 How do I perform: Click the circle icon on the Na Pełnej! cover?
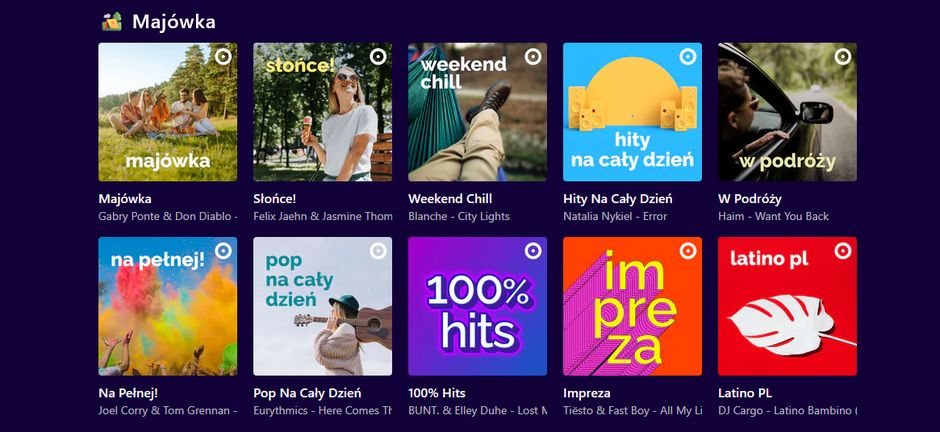click(223, 251)
